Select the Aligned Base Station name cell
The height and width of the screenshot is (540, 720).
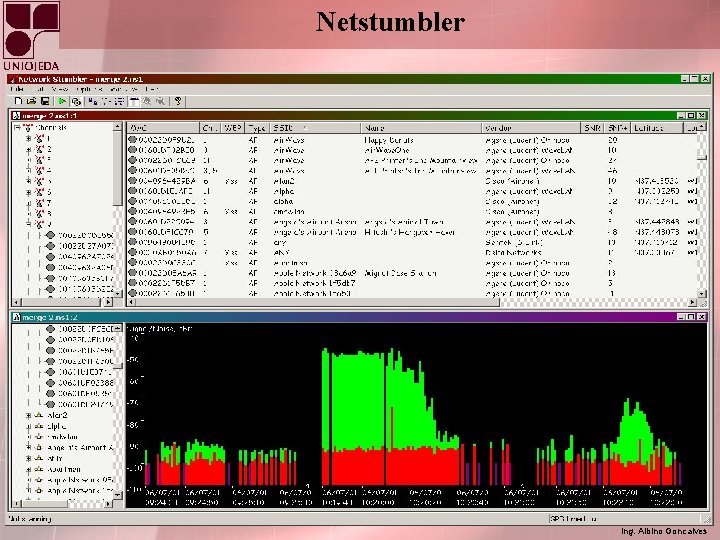400,273
